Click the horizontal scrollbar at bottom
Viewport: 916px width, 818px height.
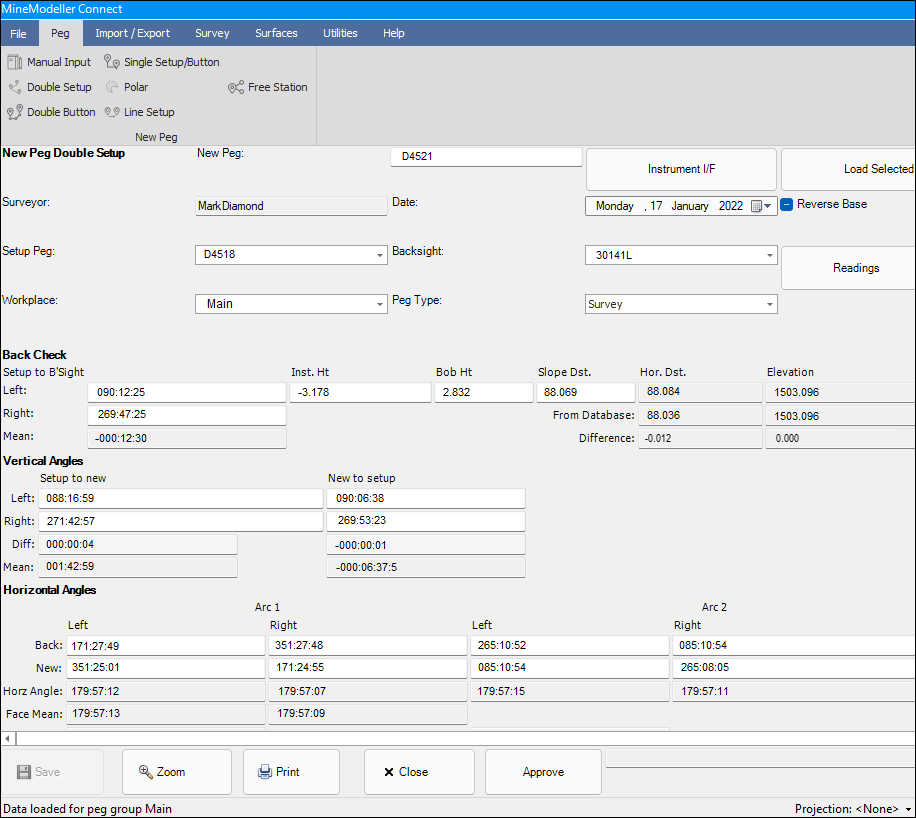[x=458, y=738]
